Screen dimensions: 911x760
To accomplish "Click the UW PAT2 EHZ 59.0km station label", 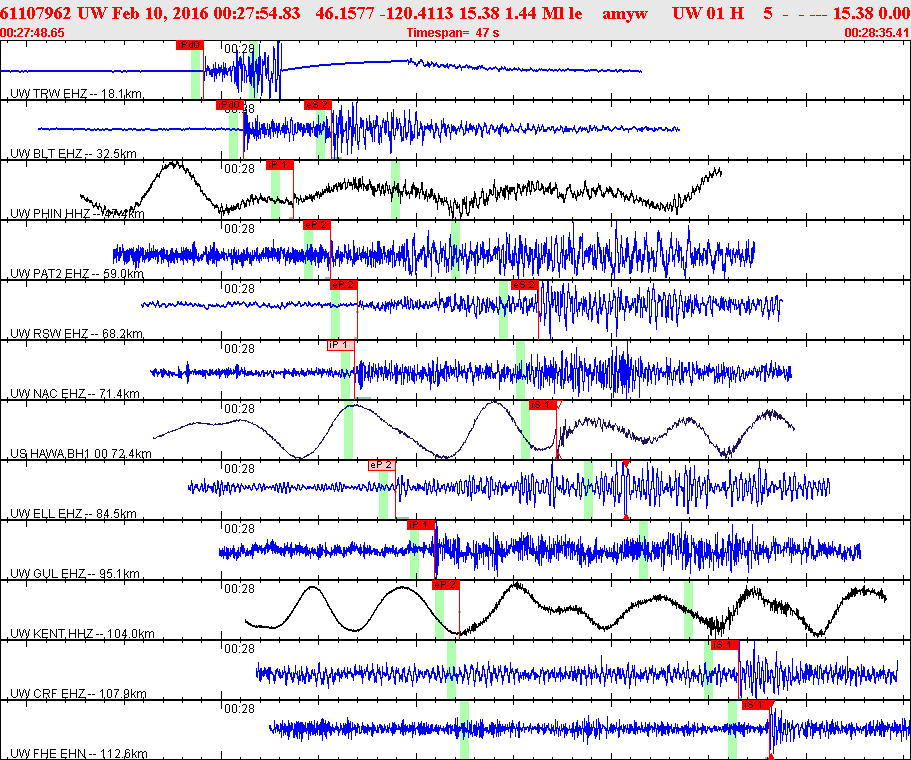I will tap(77, 274).
